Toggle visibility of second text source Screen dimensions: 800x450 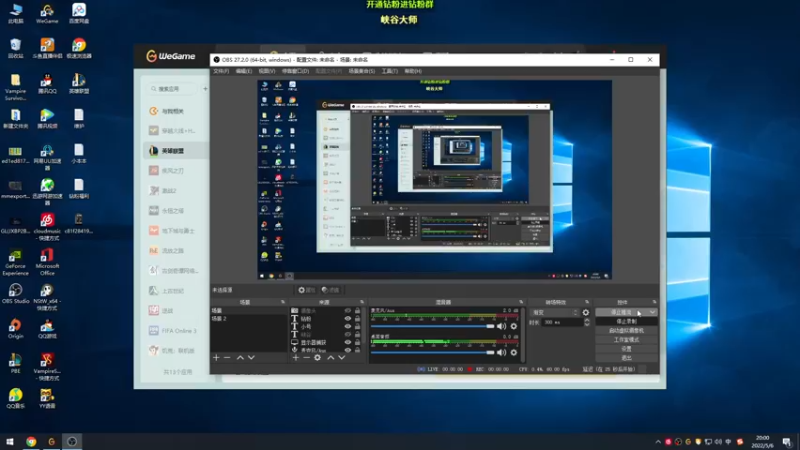[x=348, y=318]
